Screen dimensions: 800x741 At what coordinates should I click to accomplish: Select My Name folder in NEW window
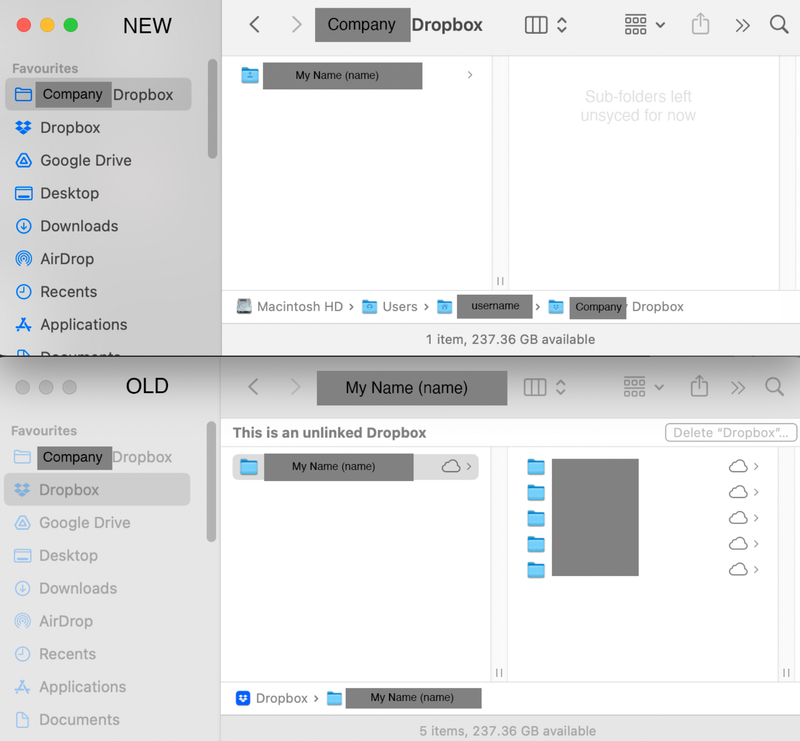click(356, 76)
